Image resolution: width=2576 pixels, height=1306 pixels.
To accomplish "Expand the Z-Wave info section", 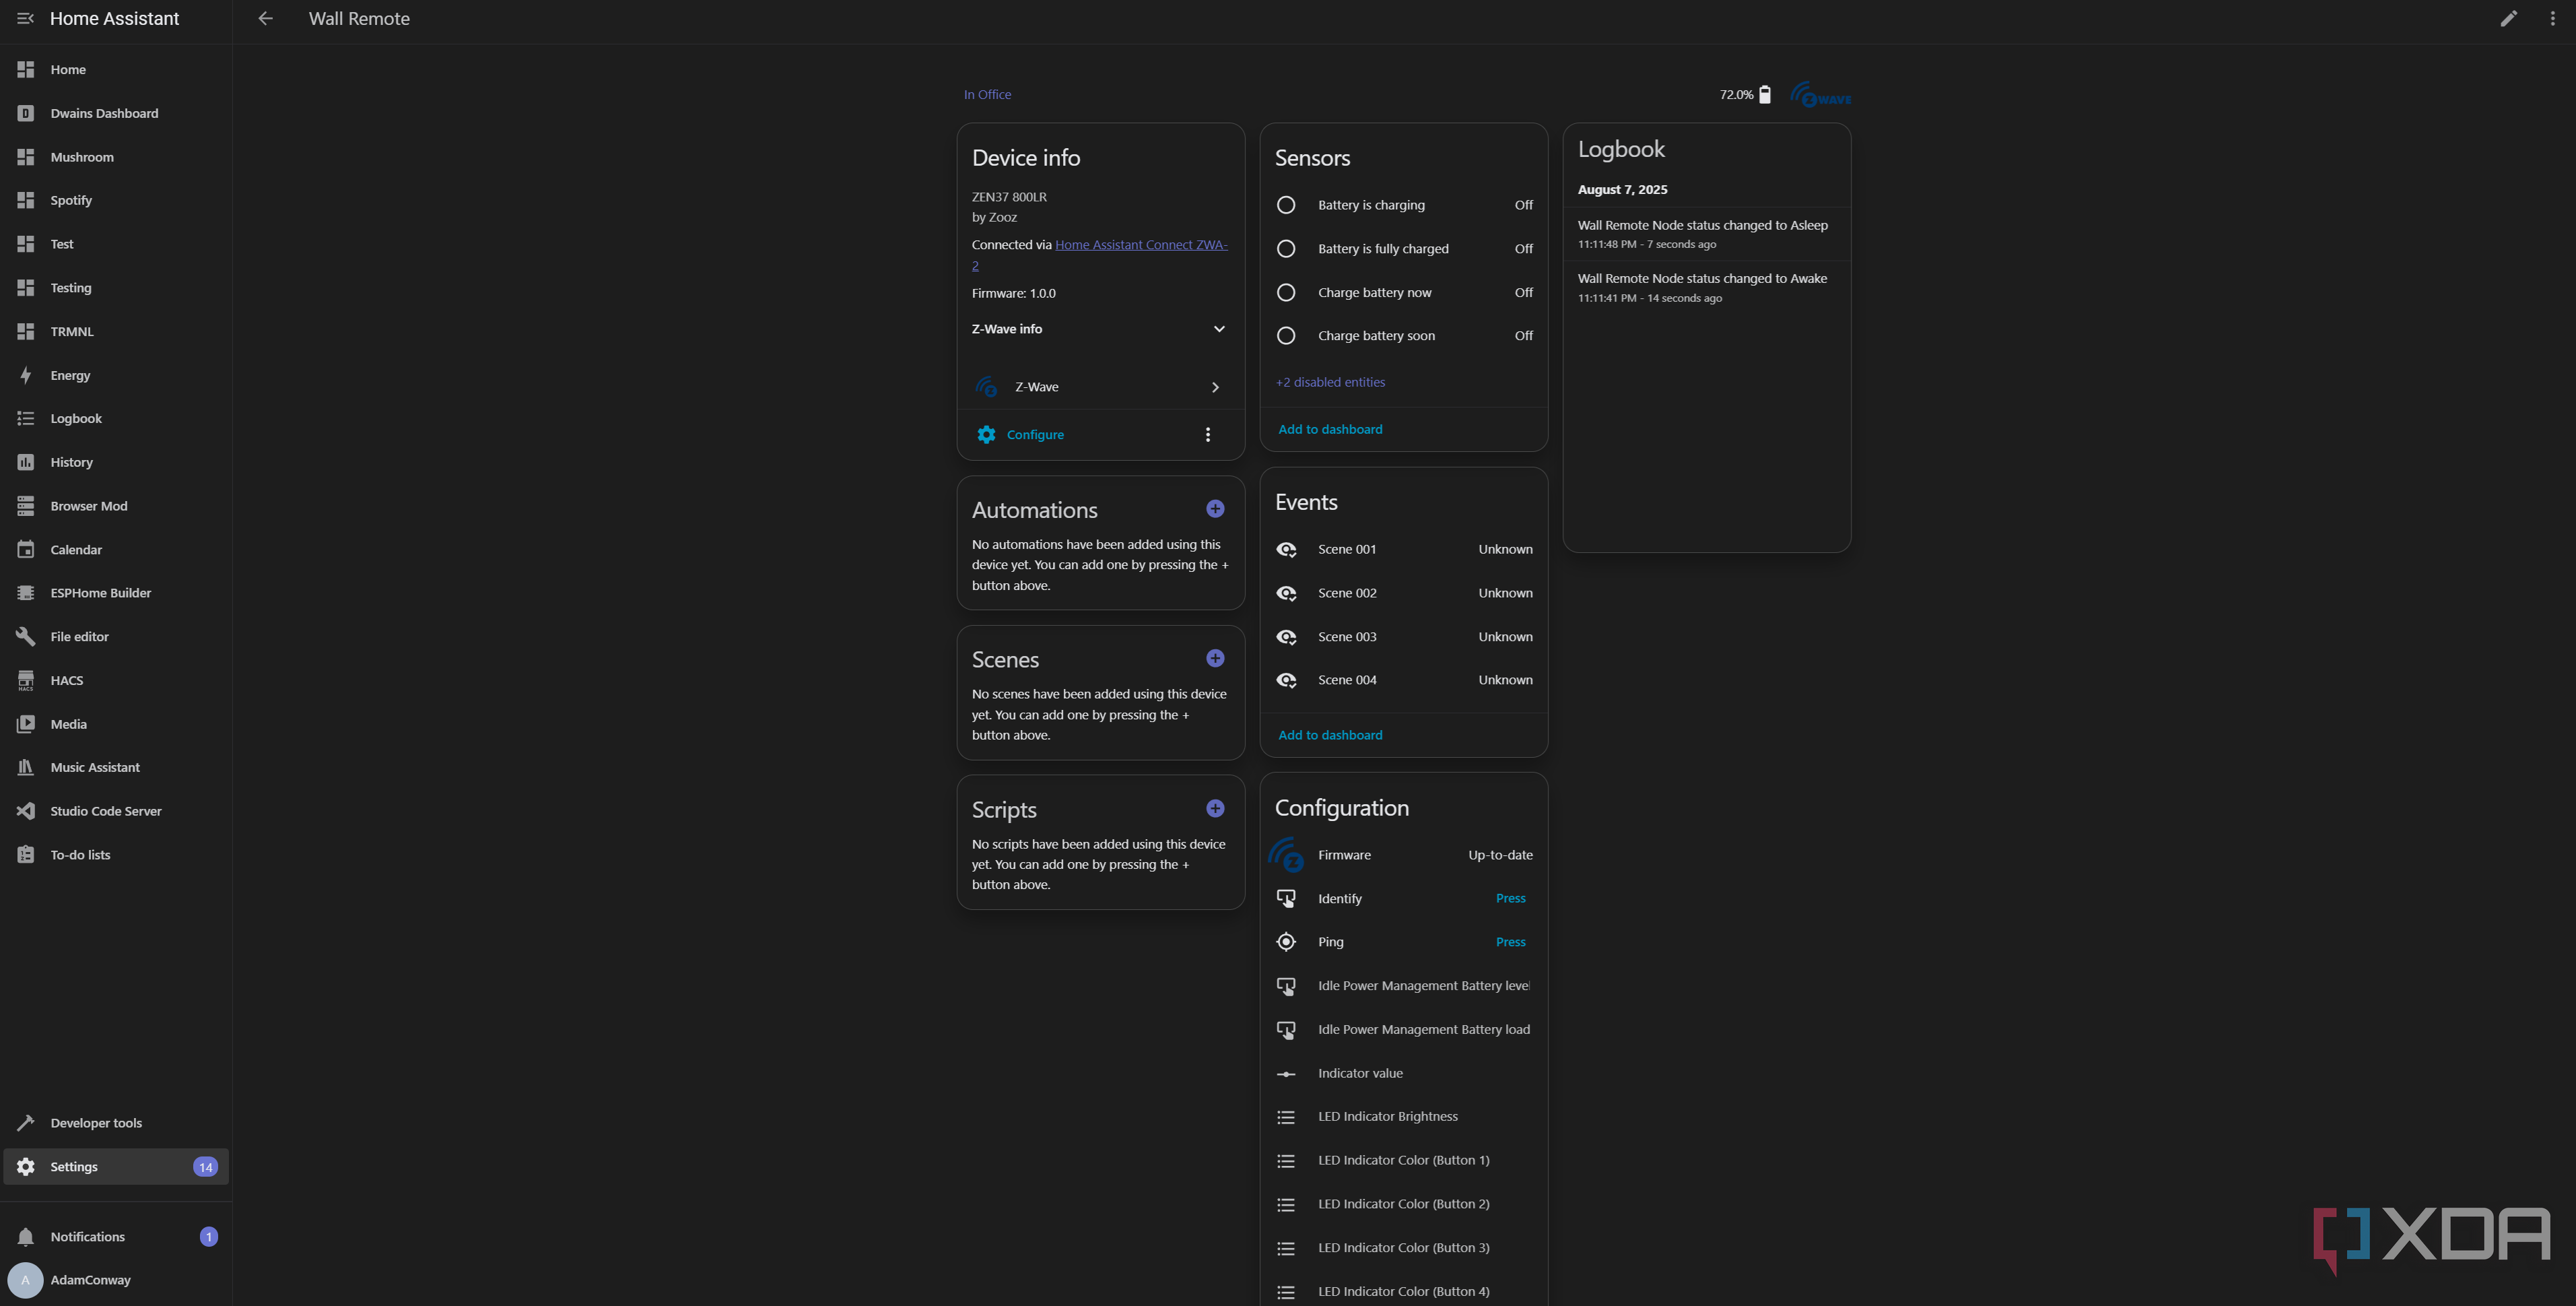I will [x=1099, y=329].
